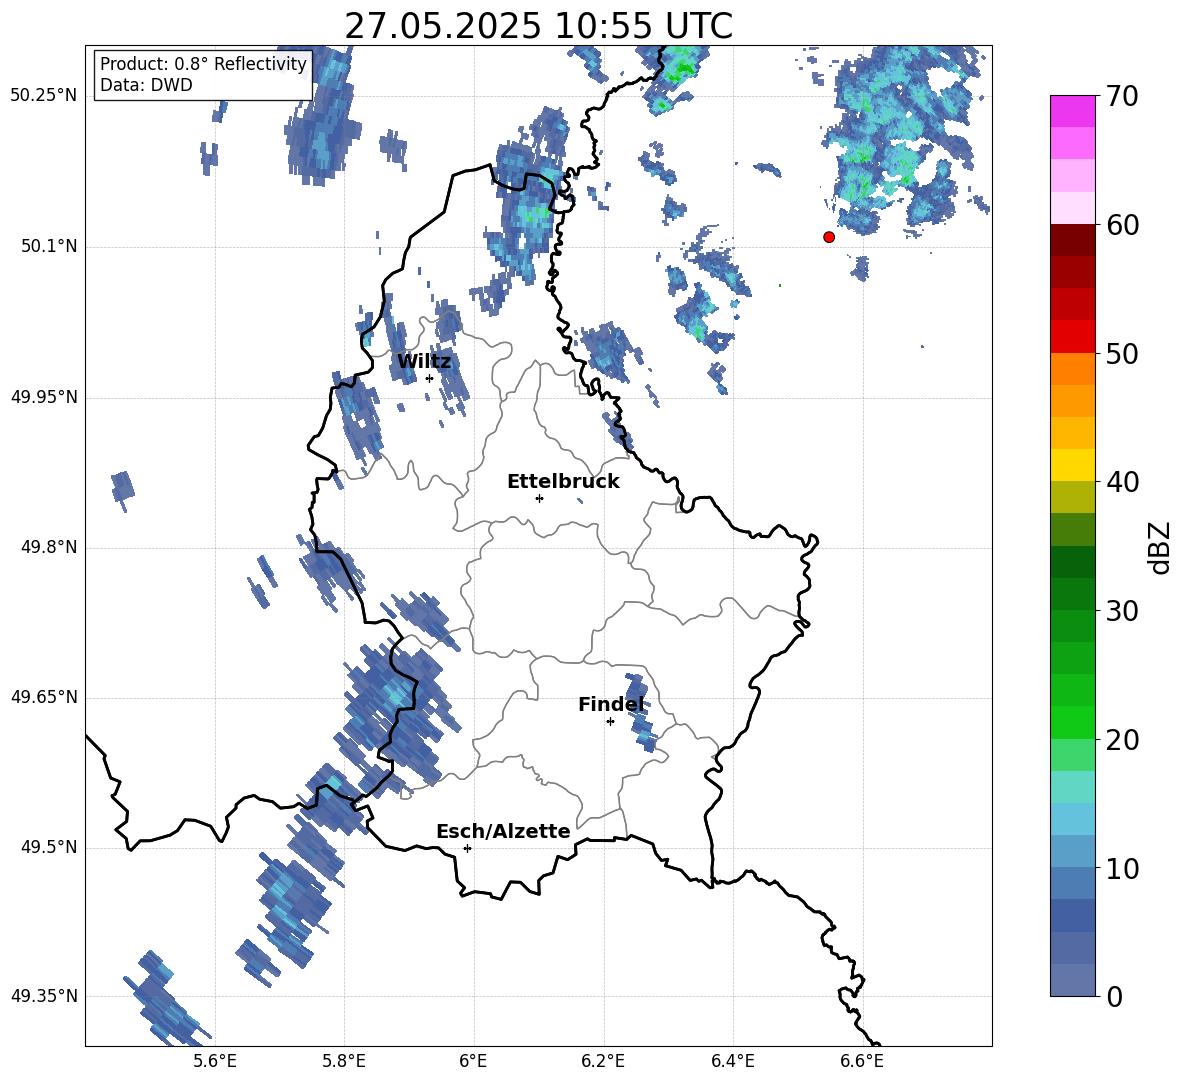Click the 49.95°N latitude label
This screenshot has width=1184, height=1081.
44,397
